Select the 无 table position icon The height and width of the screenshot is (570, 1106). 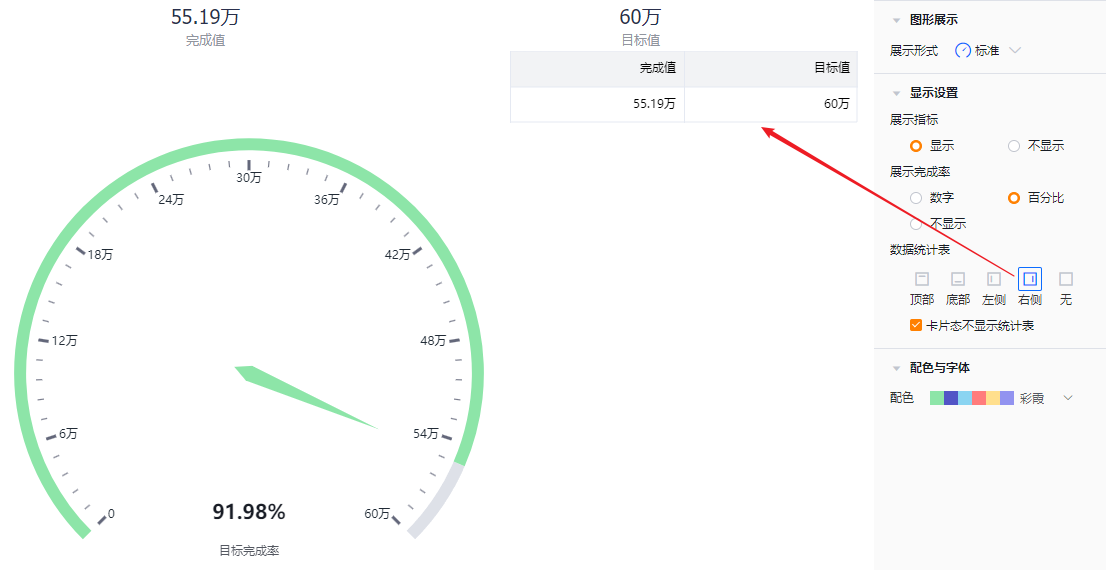tap(1066, 279)
